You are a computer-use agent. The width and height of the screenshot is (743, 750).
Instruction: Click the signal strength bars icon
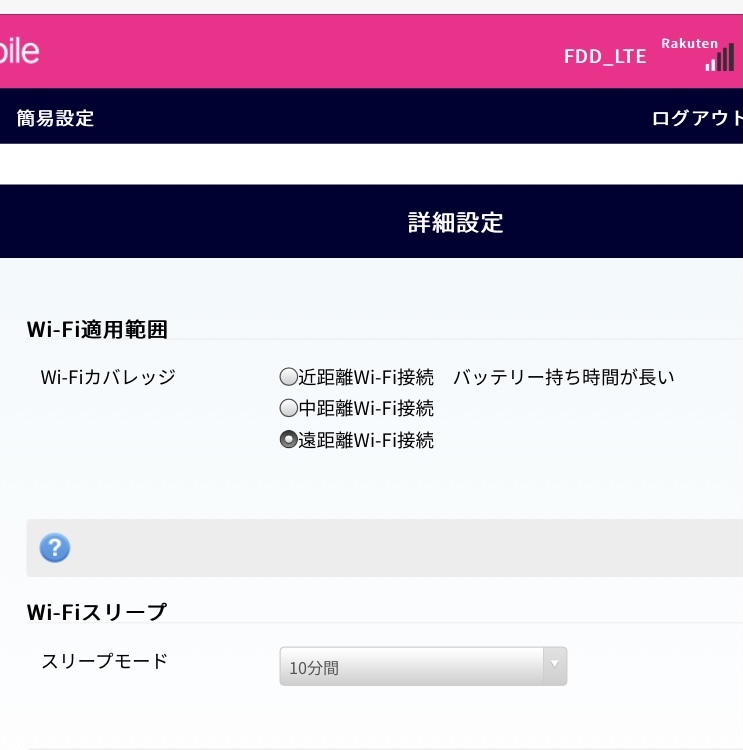pos(720,60)
